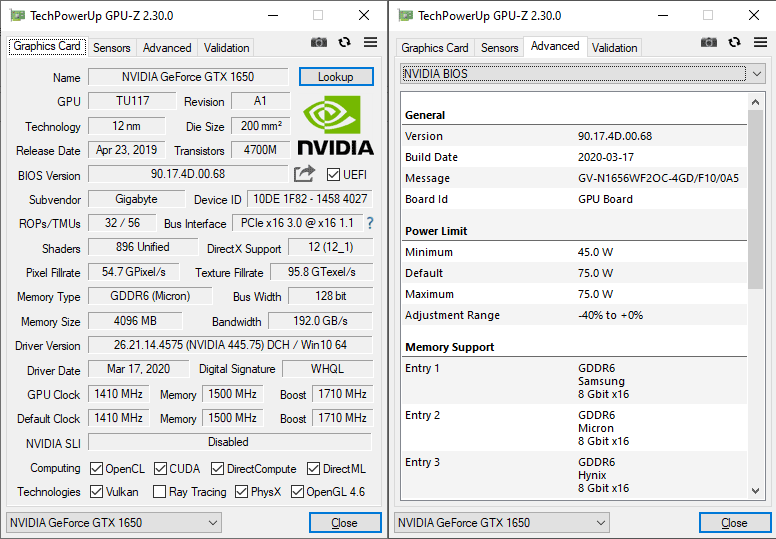The width and height of the screenshot is (776, 539).
Task: Toggle the CUDA checkbox
Action: [160, 468]
